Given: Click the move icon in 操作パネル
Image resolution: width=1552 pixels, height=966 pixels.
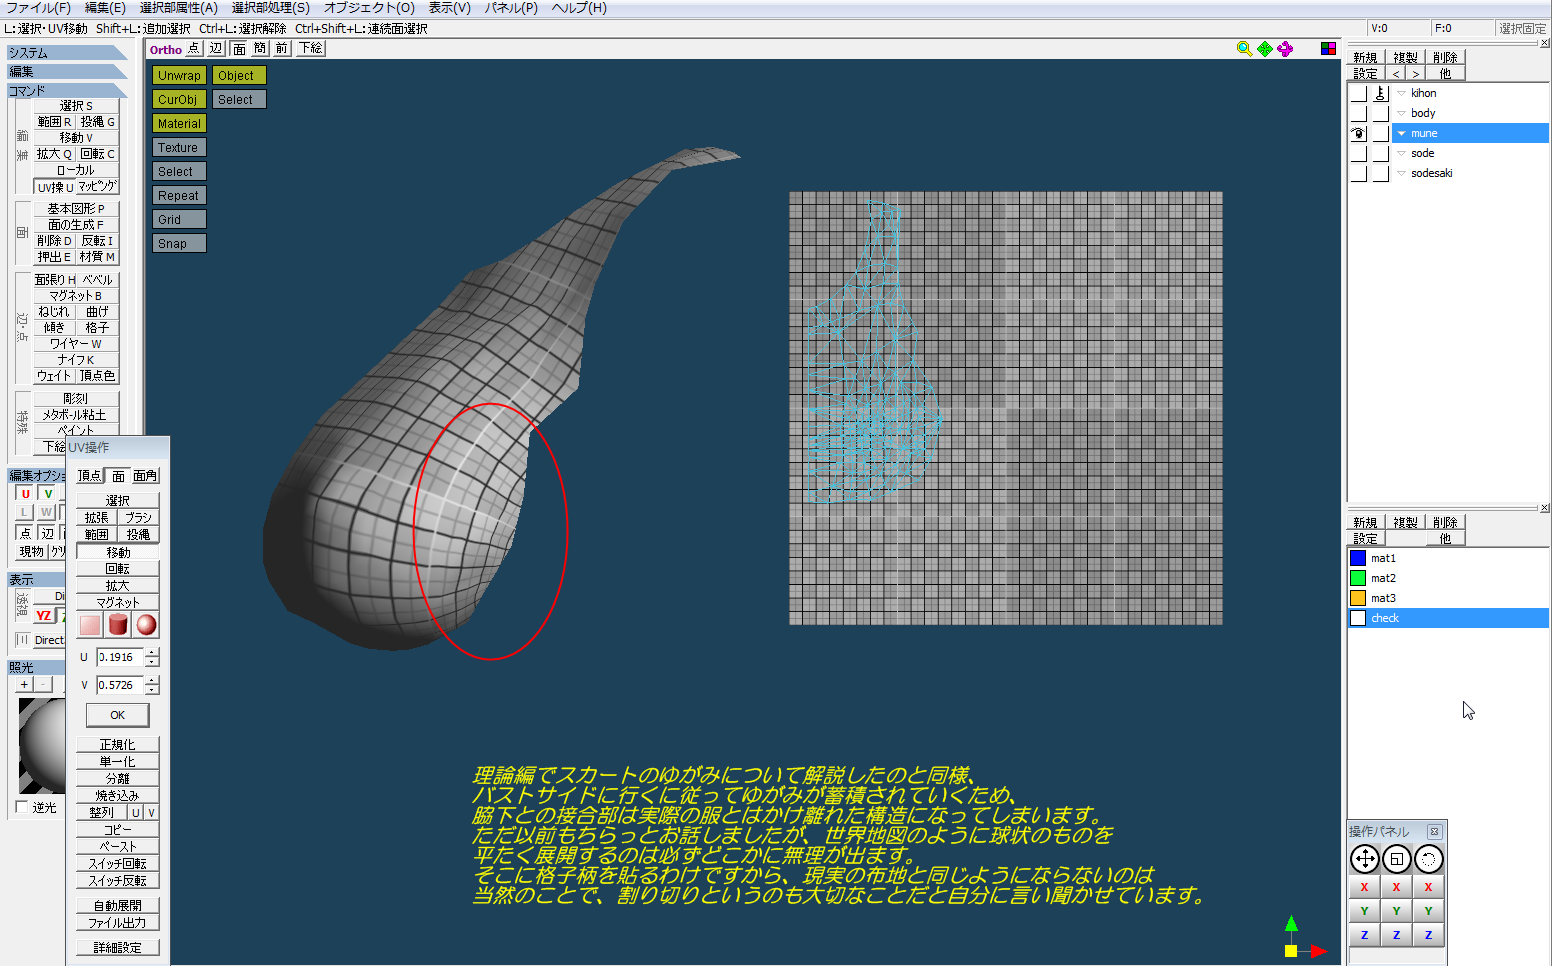Looking at the screenshot, I should pos(1364,859).
